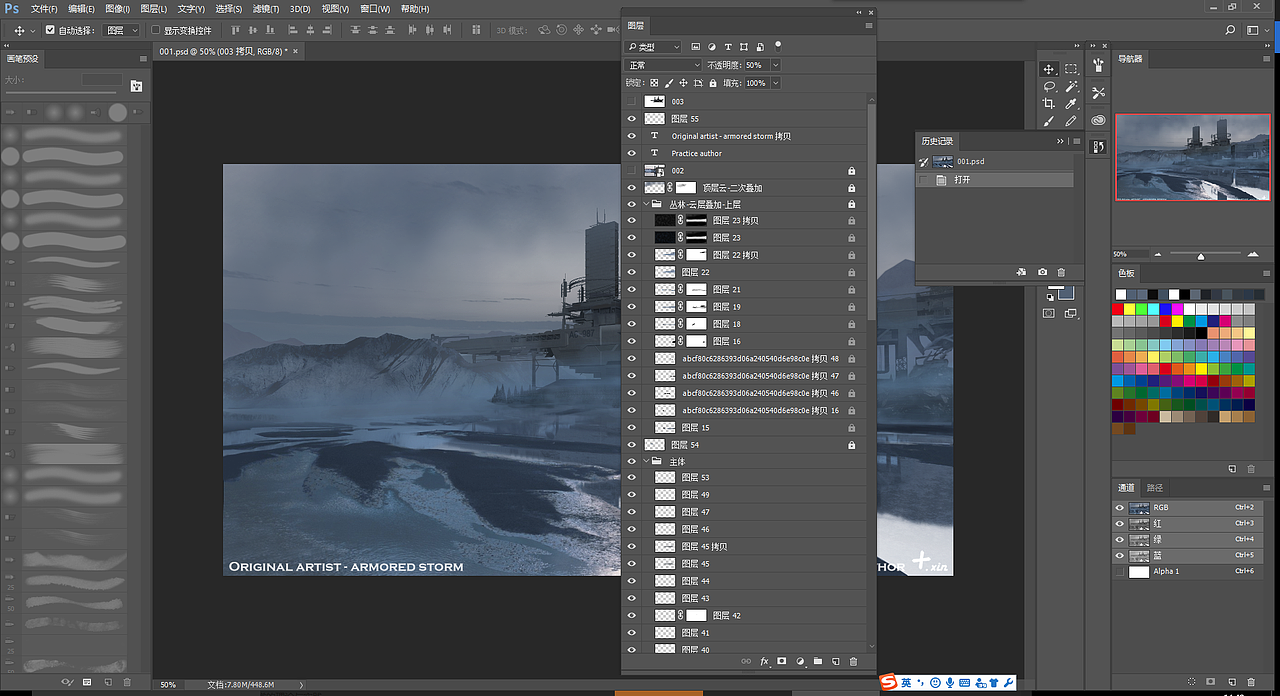Screen dimensions: 1280x696
Task: Select the Eyedropper tool
Action: click(x=1071, y=103)
